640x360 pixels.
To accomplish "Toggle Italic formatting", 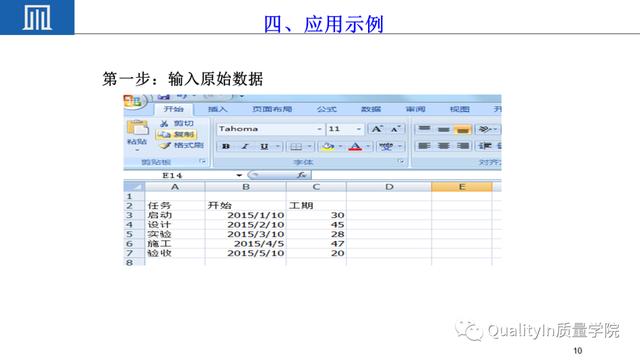I will pos(245,146).
